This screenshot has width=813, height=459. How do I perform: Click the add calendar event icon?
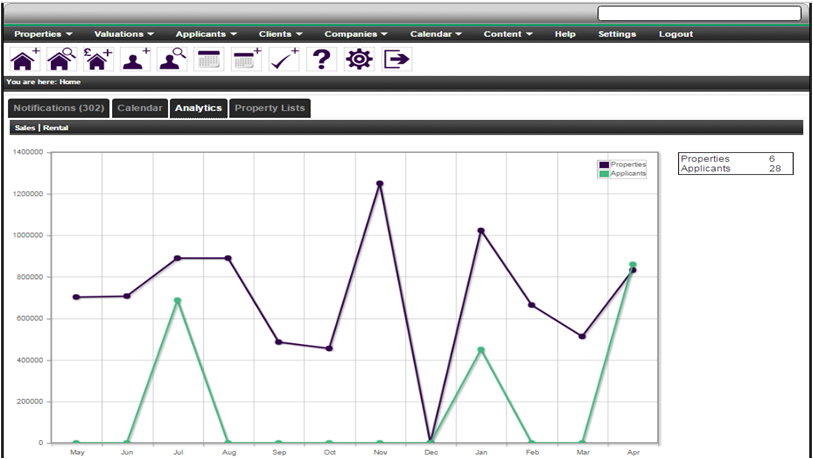coord(246,59)
